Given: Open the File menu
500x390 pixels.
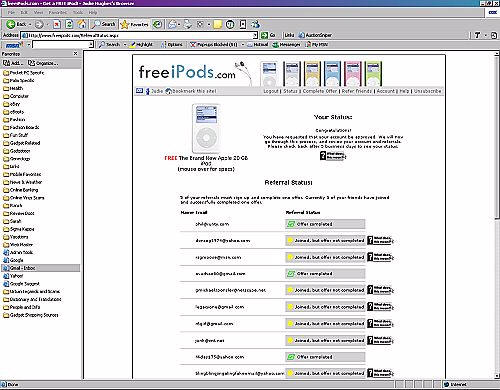Looking at the screenshot, I should [11, 12].
